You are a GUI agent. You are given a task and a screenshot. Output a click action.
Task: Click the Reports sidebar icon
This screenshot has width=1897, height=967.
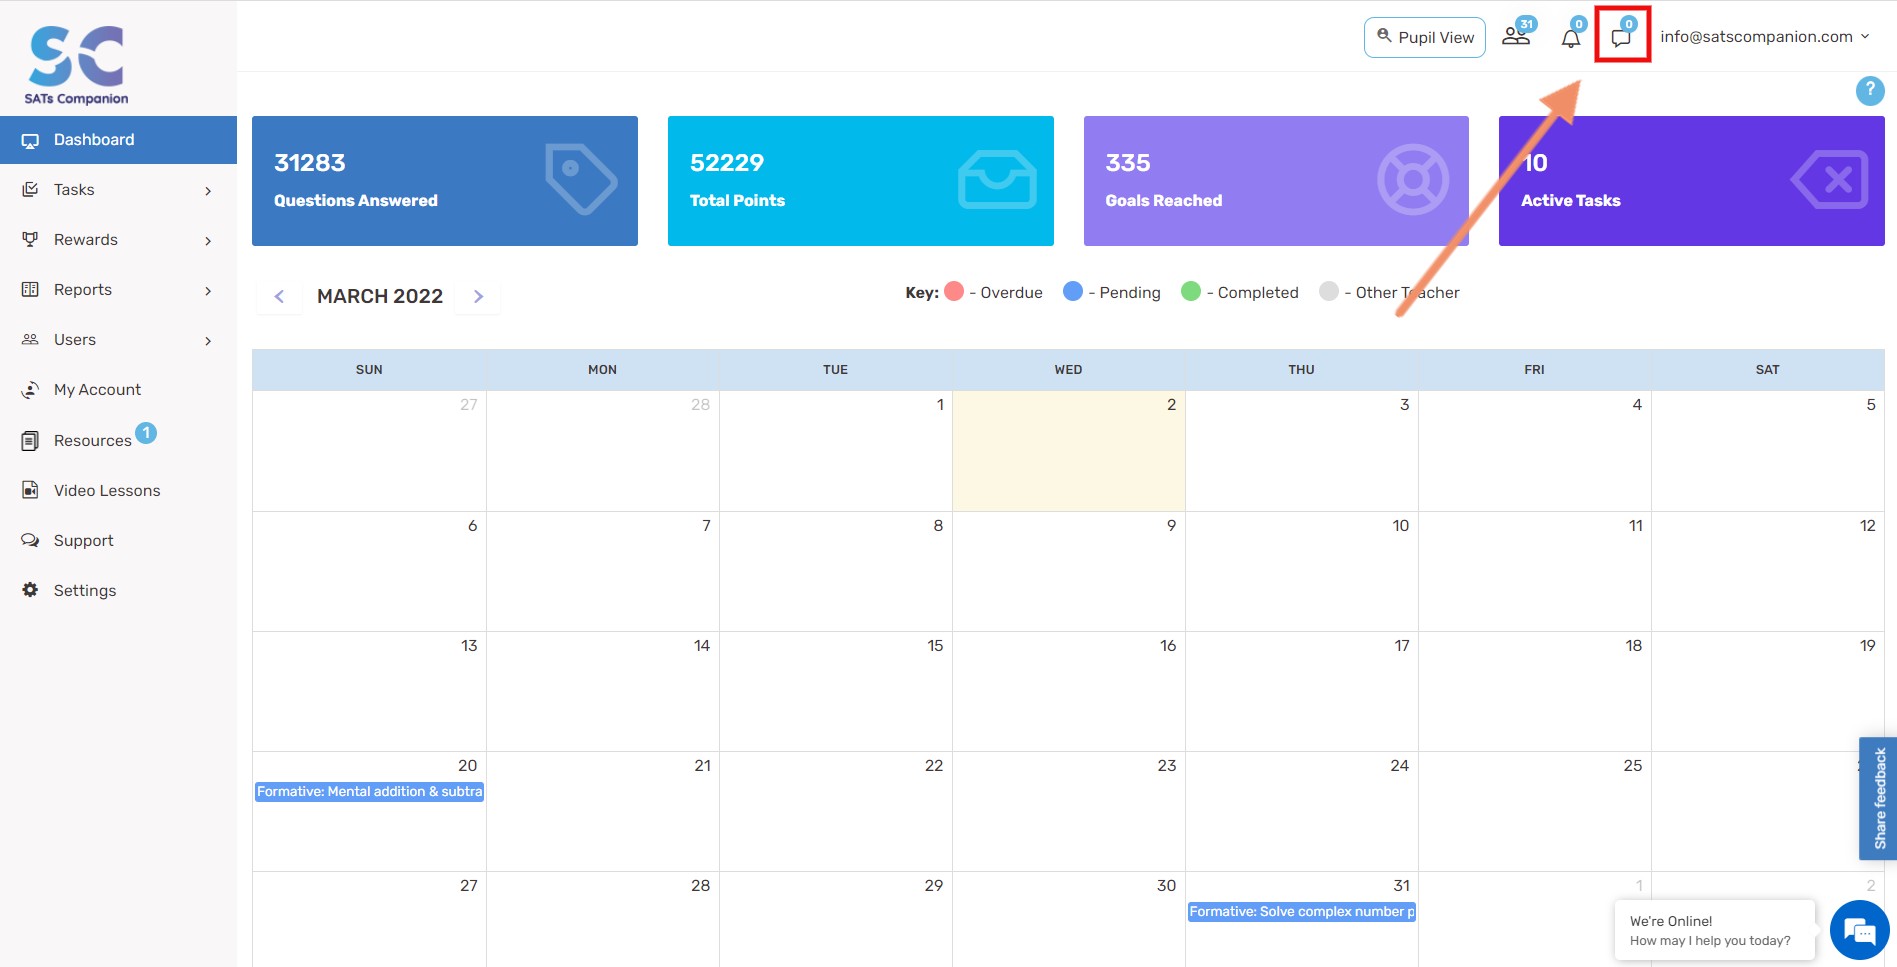click(30, 290)
